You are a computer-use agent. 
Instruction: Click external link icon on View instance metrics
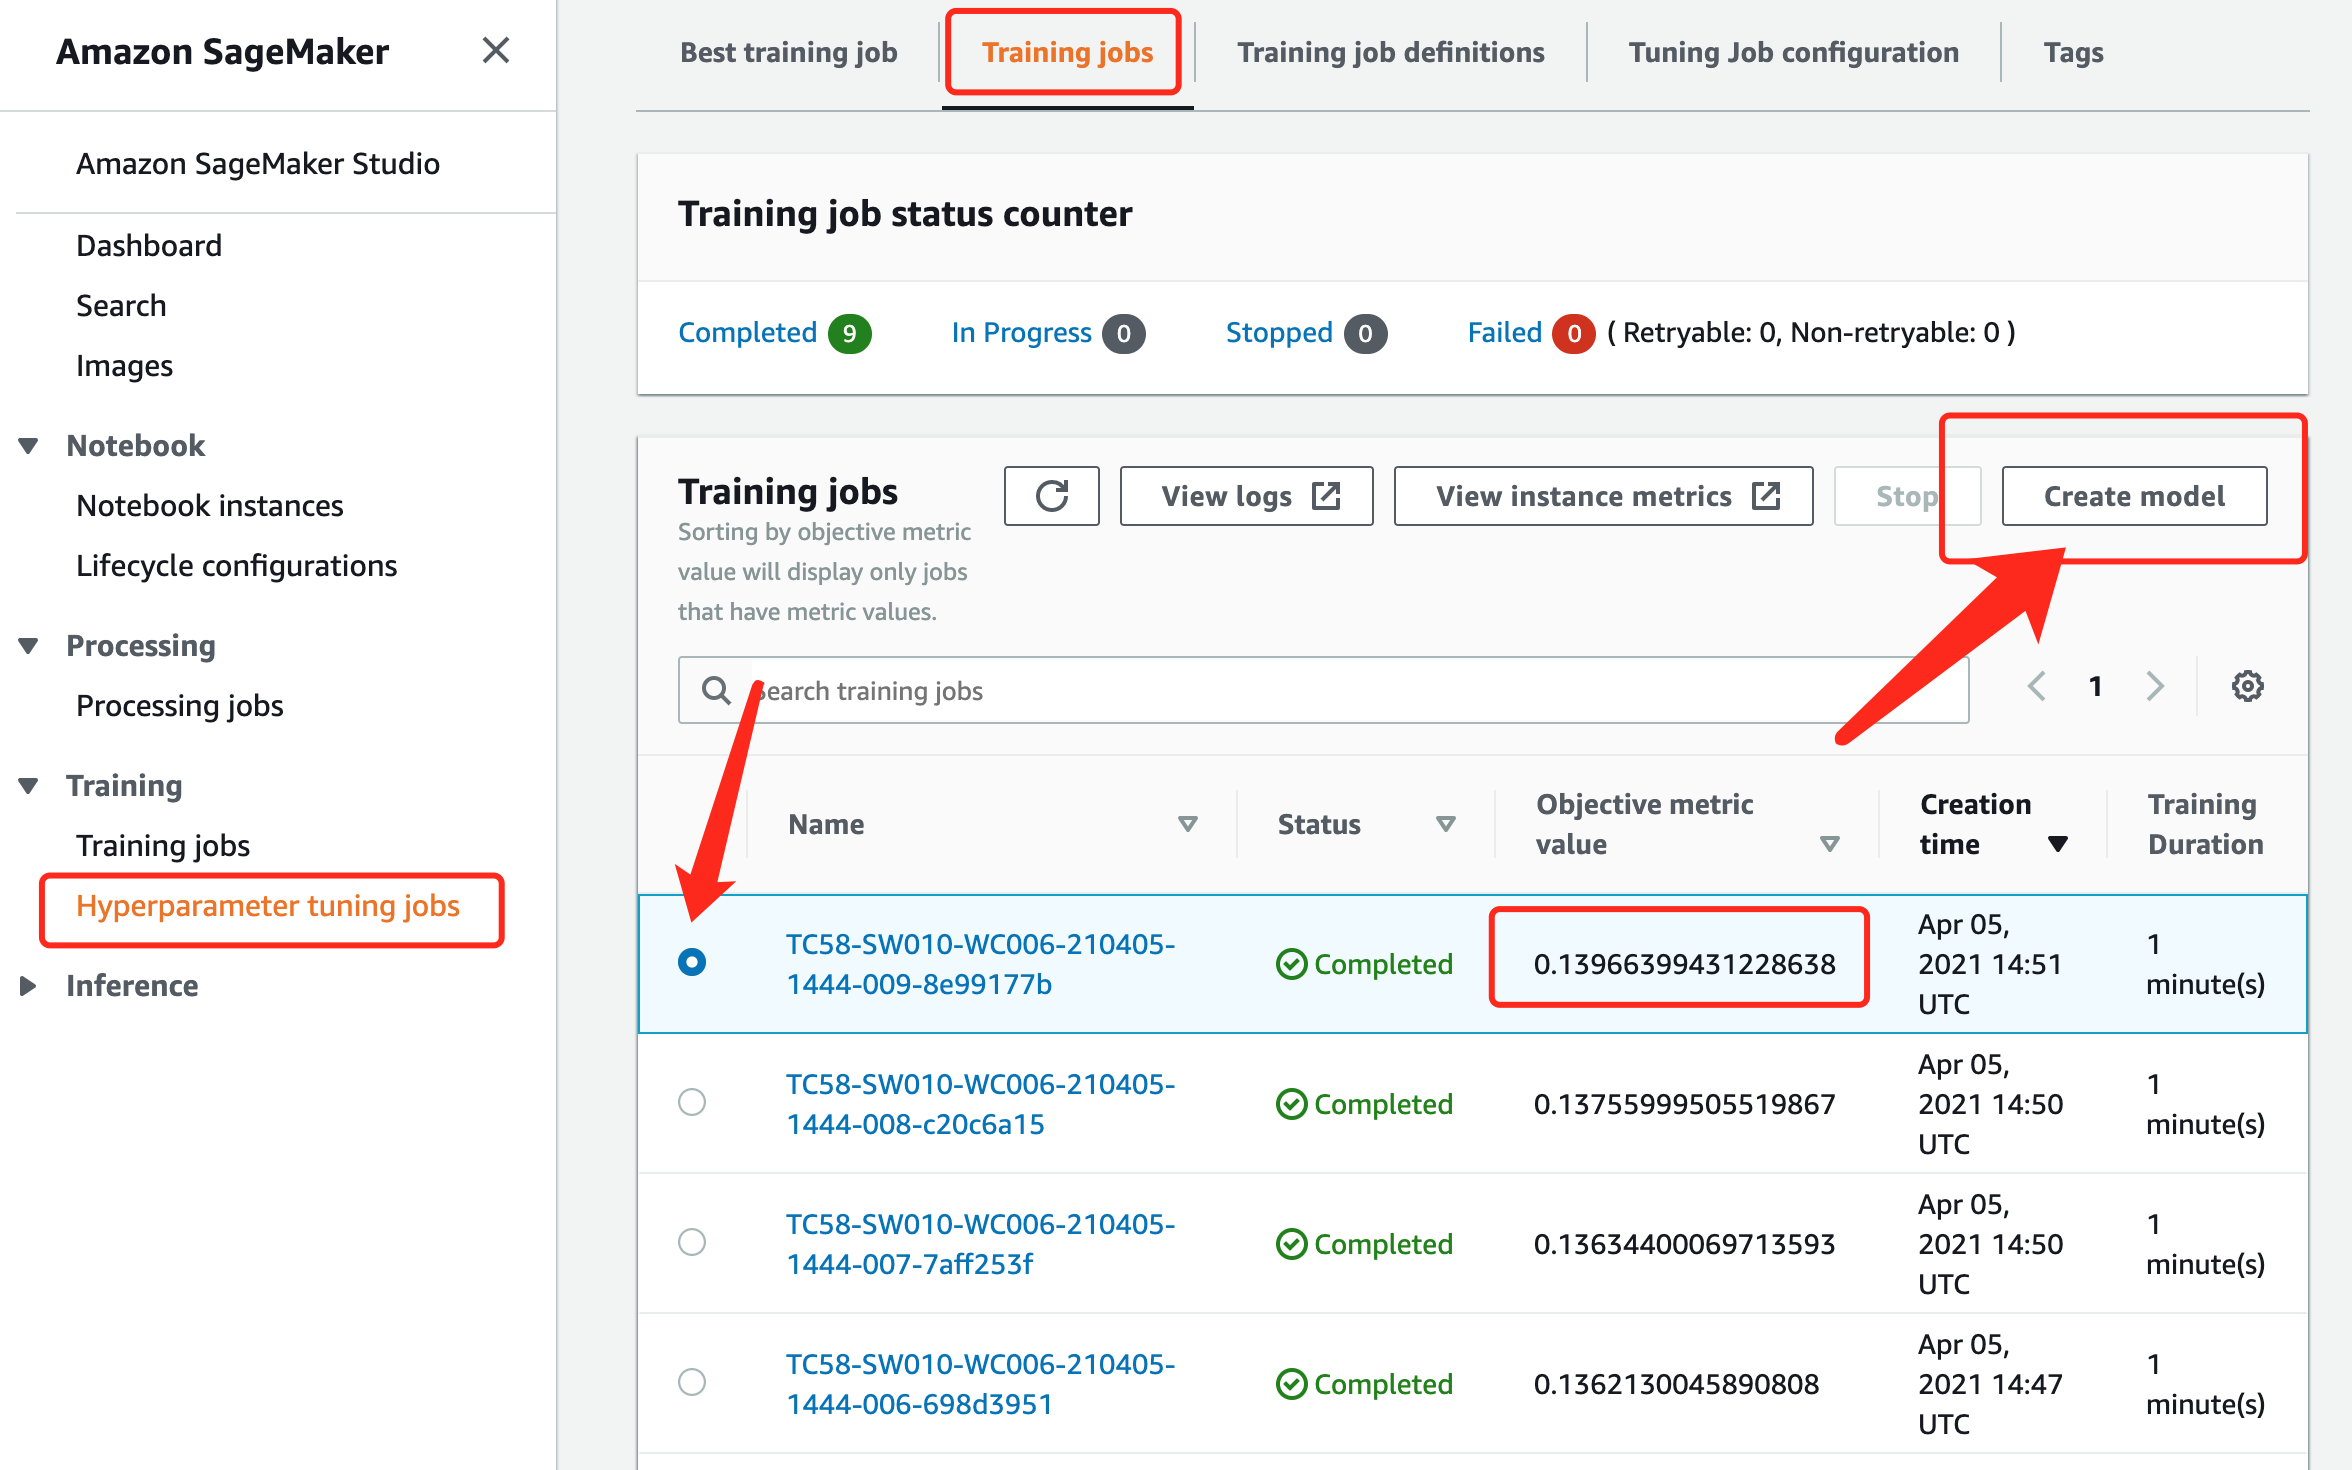coord(1766,496)
